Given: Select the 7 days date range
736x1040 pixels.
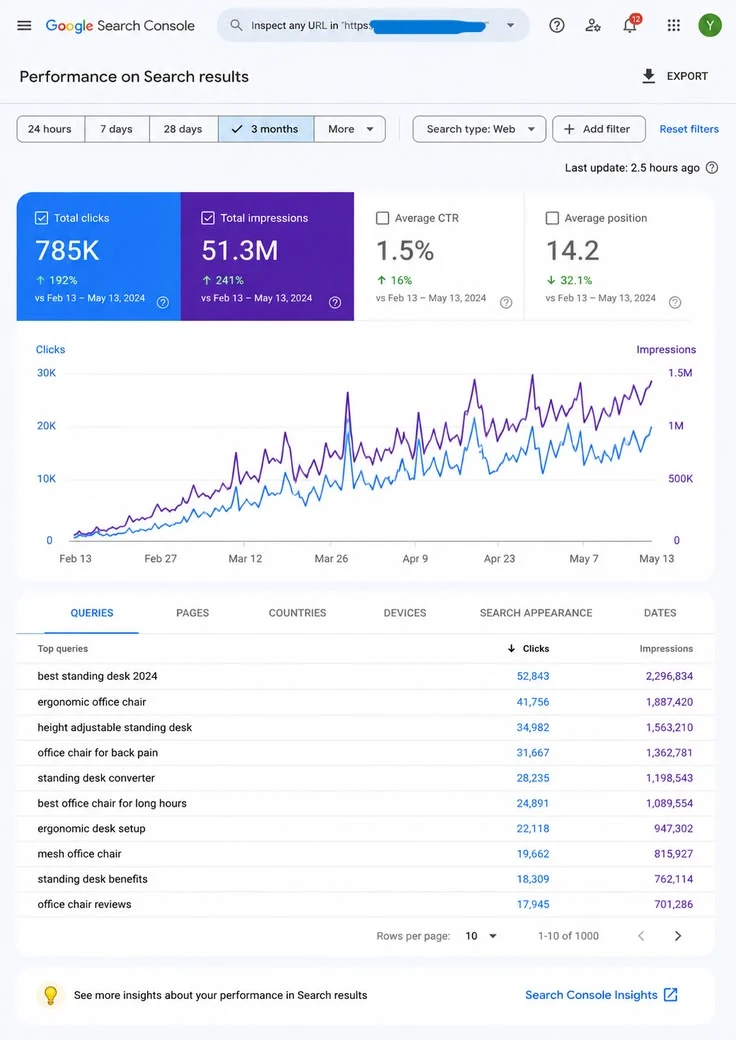Looking at the screenshot, I should 117,129.
